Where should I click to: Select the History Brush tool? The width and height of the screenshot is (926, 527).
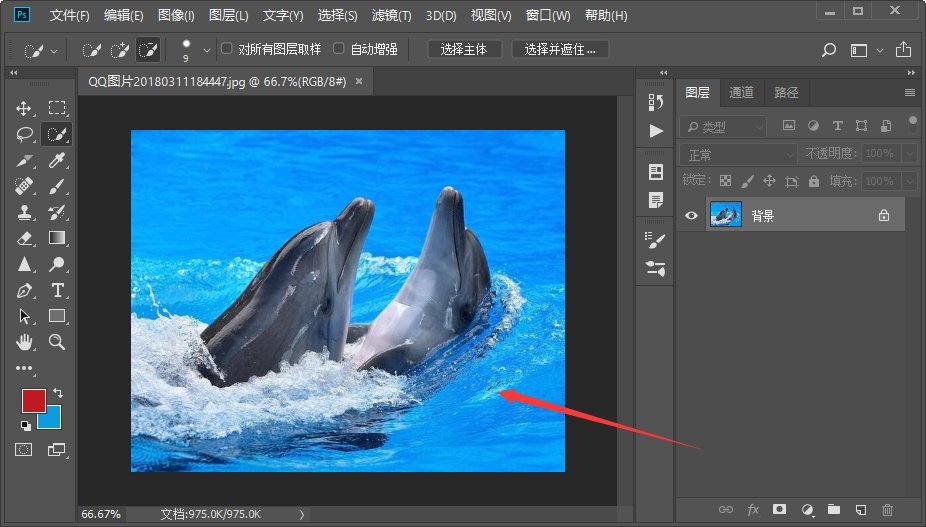point(57,212)
